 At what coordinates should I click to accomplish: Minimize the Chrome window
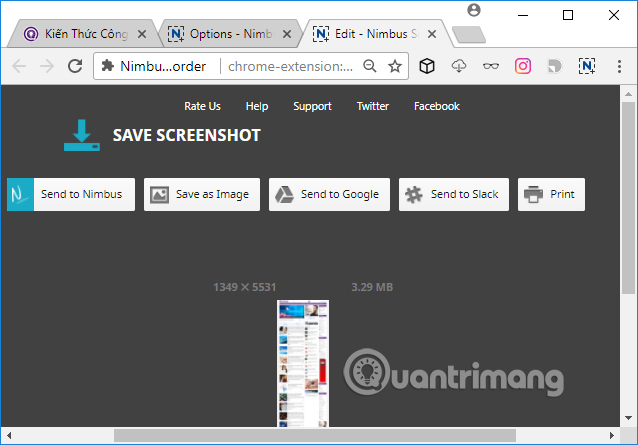pyautogui.click(x=523, y=15)
